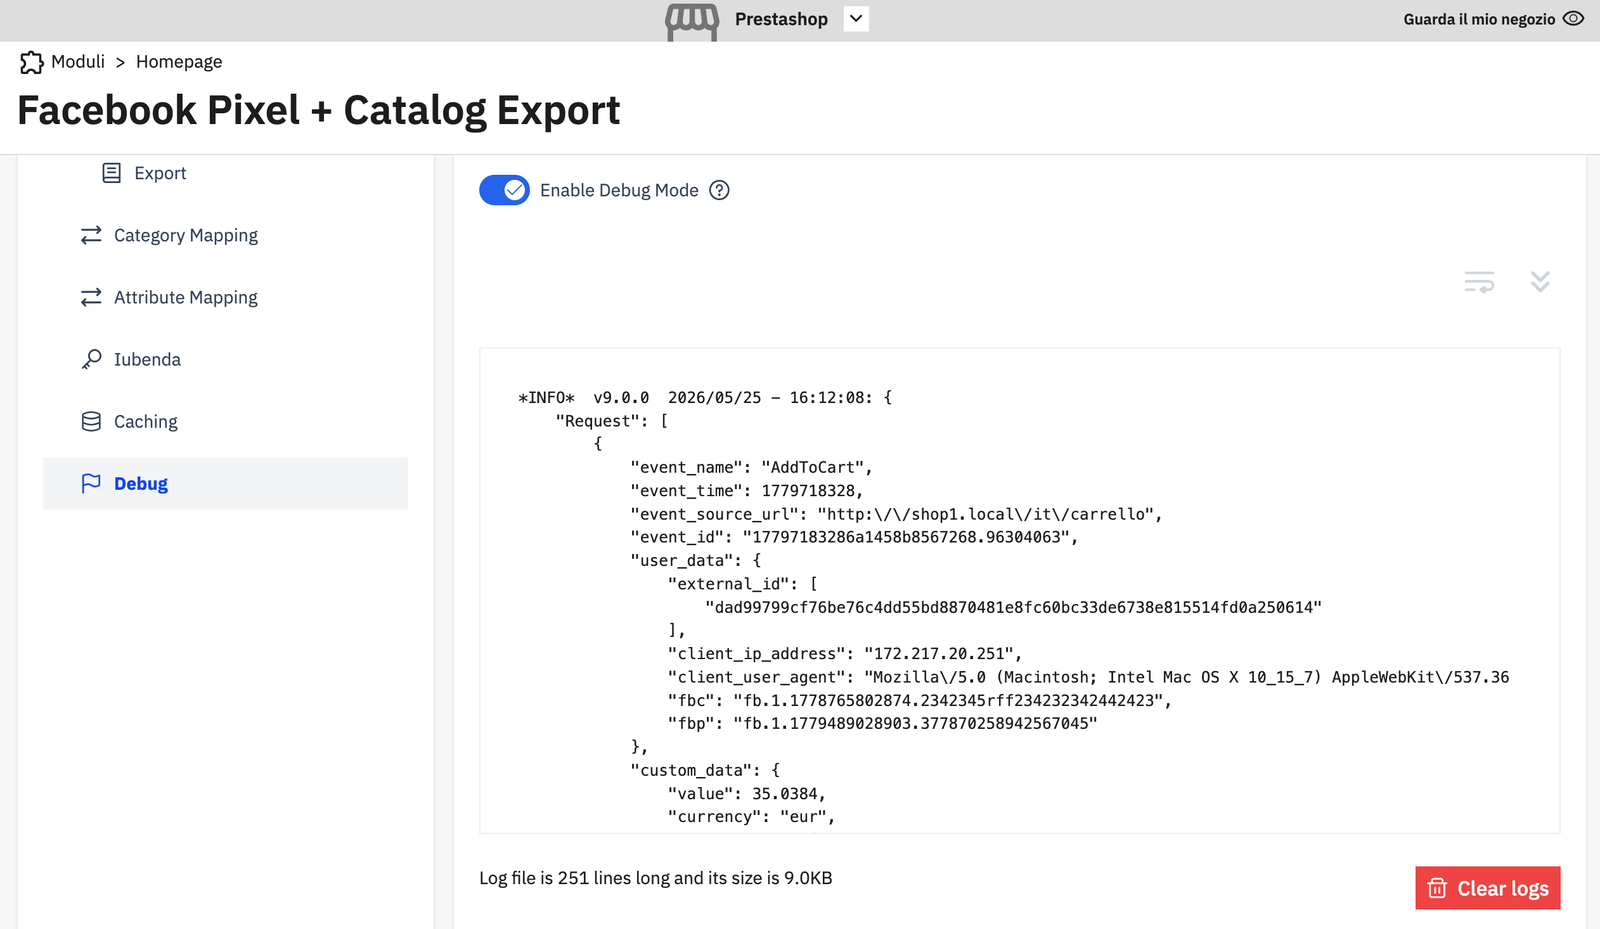1600x929 pixels.
Task: Click the 'event_id' log line
Action: click(x=854, y=537)
